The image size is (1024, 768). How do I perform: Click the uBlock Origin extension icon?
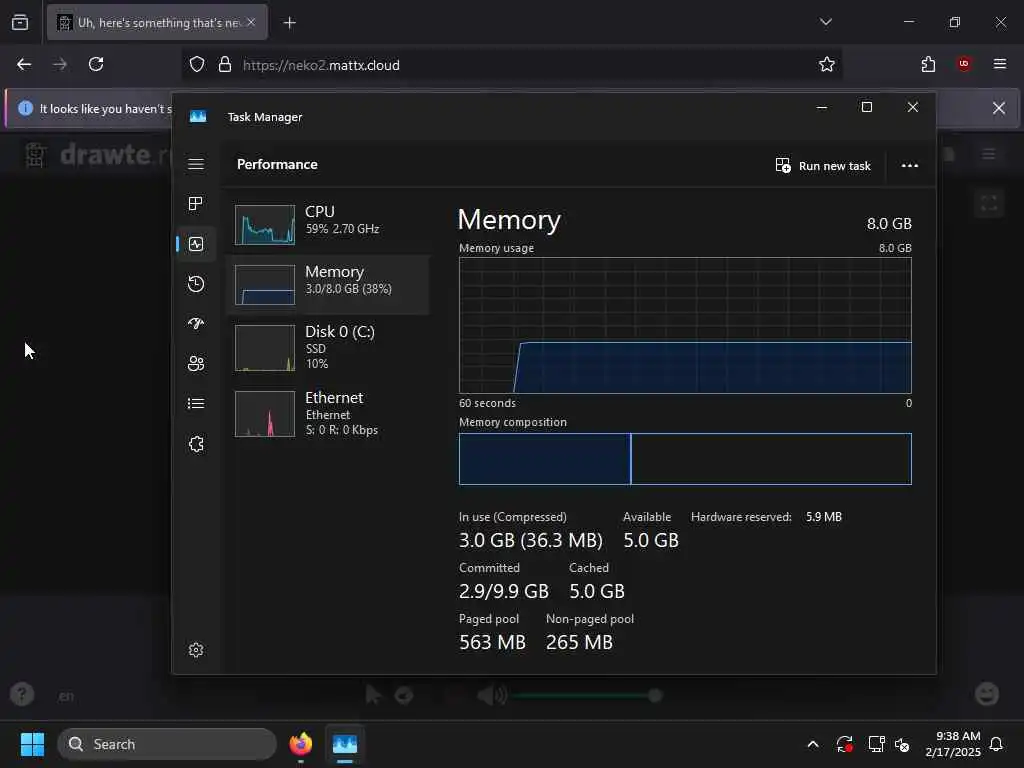click(964, 64)
